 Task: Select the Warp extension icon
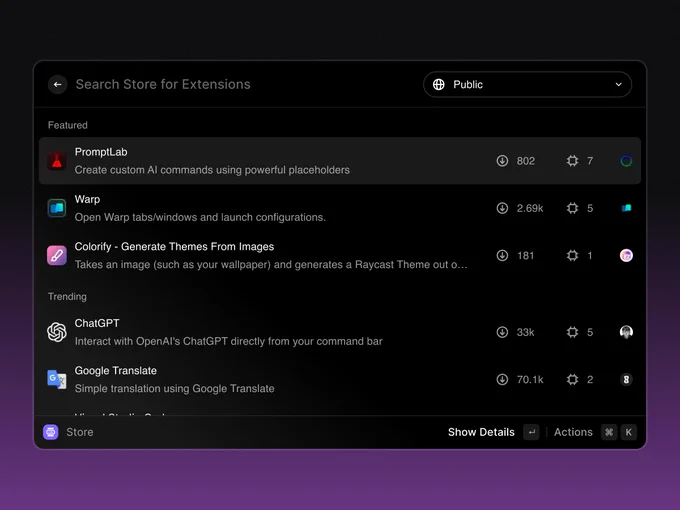point(57,208)
